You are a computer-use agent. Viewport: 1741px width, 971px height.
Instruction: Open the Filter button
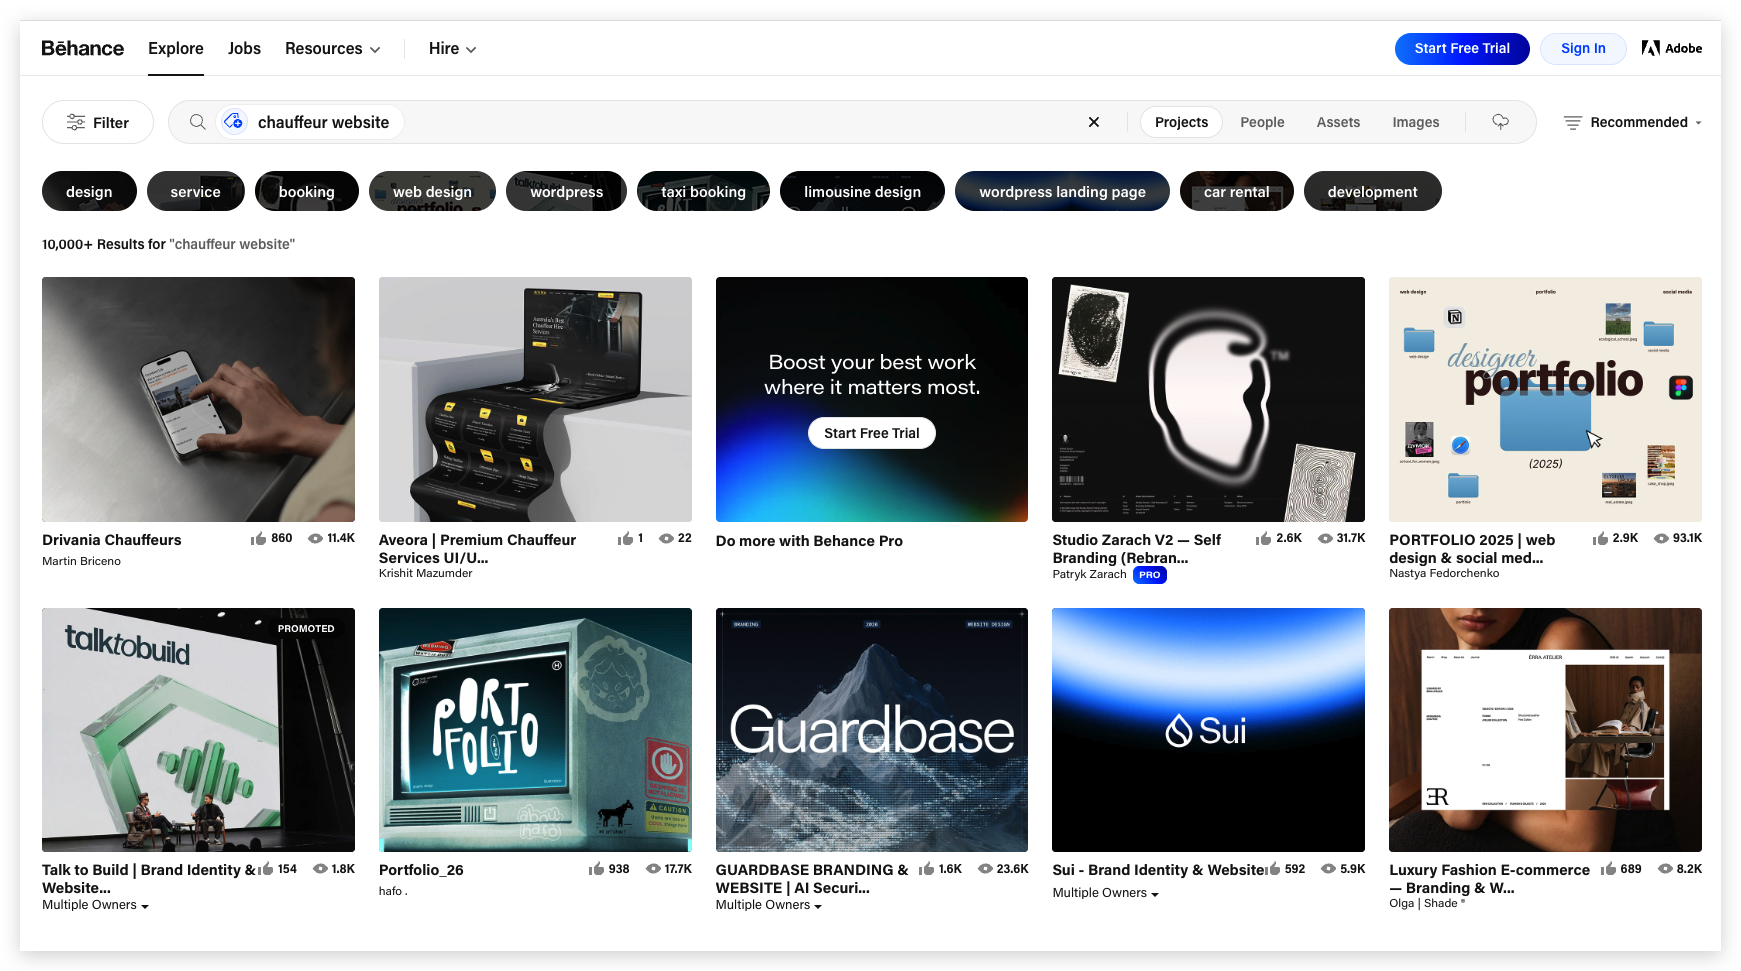pos(98,122)
